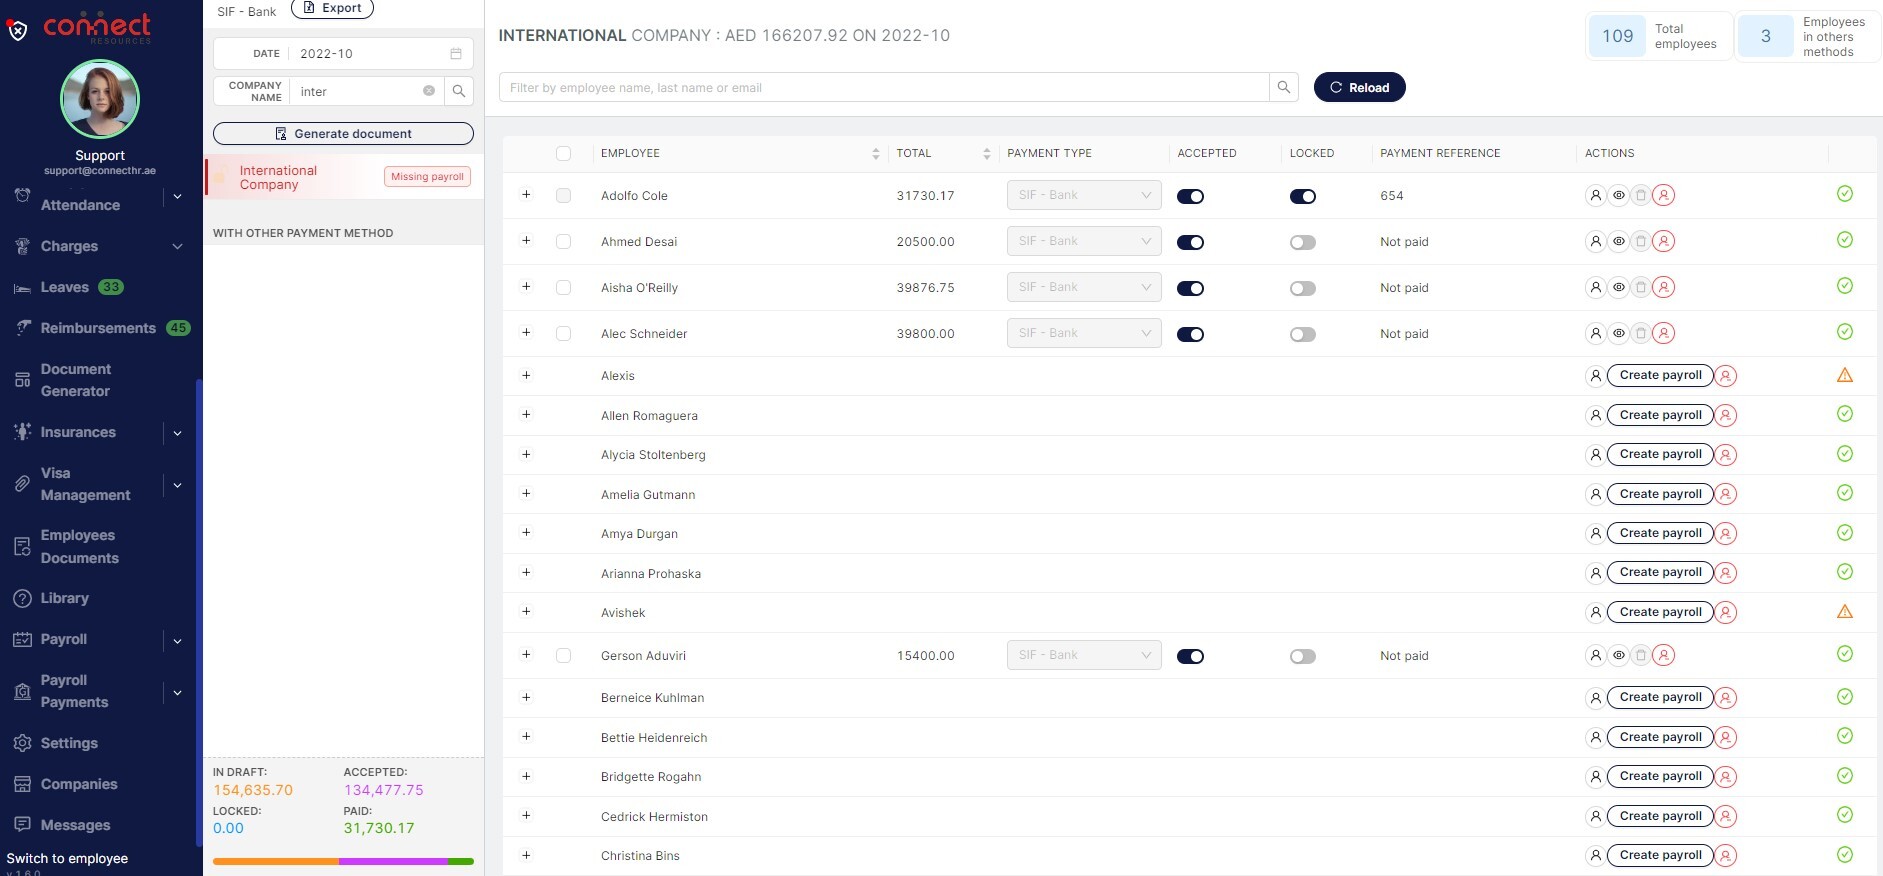
Task: Click green check status icon for Adolfo Cole
Action: (1845, 194)
